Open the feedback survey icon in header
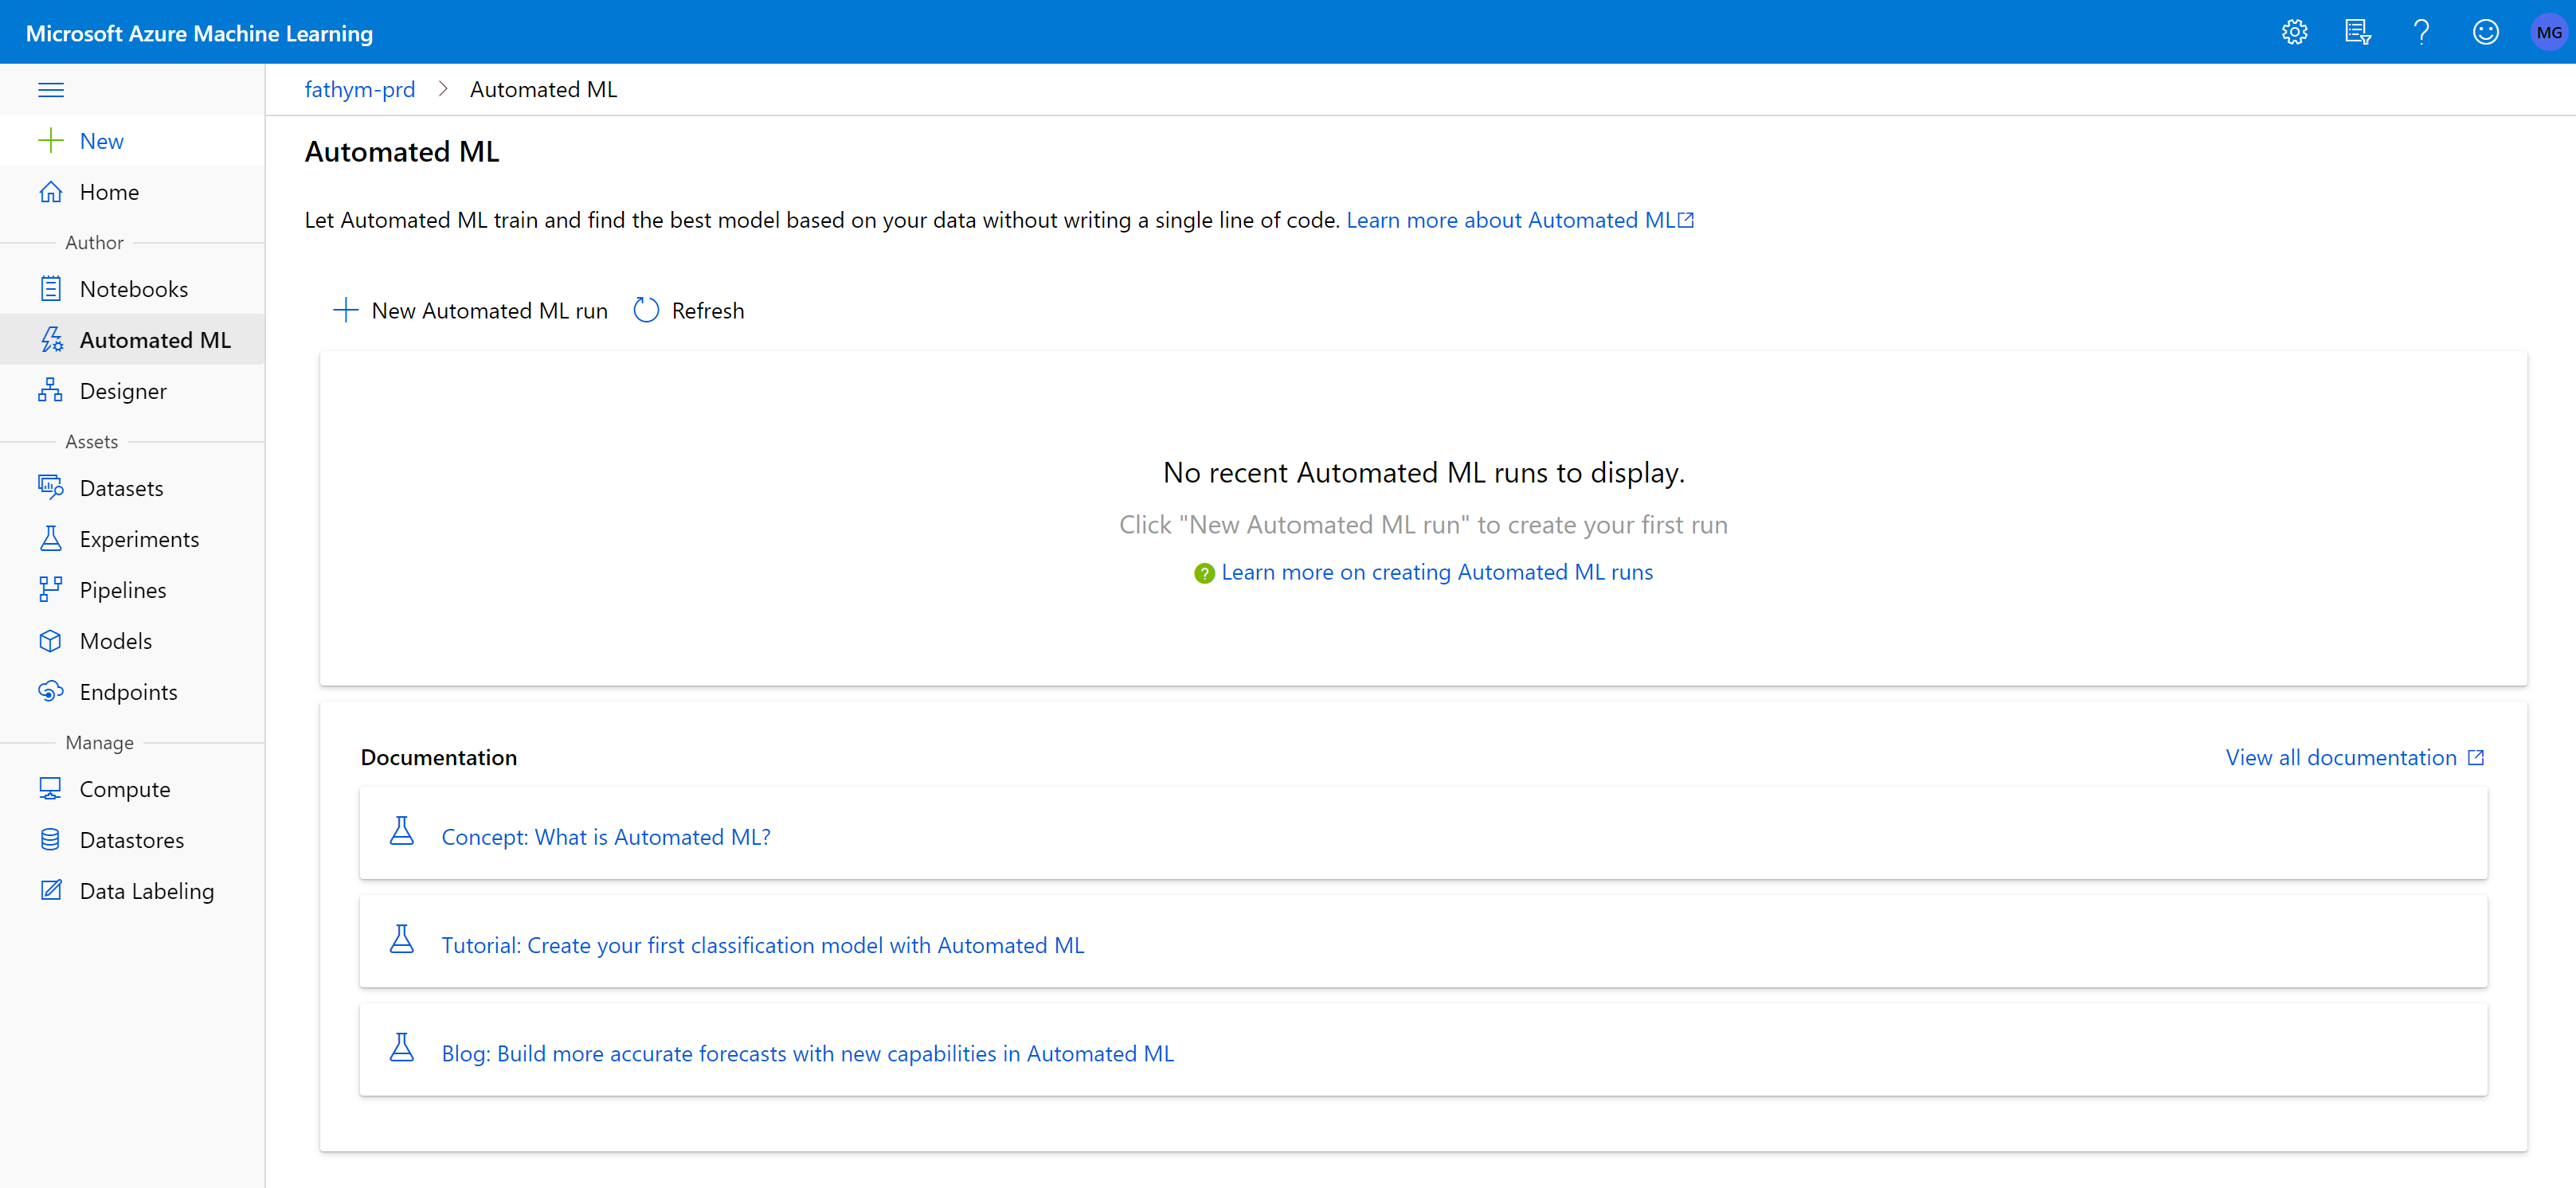This screenshot has height=1188, width=2576. pyautogui.click(x=2358, y=32)
